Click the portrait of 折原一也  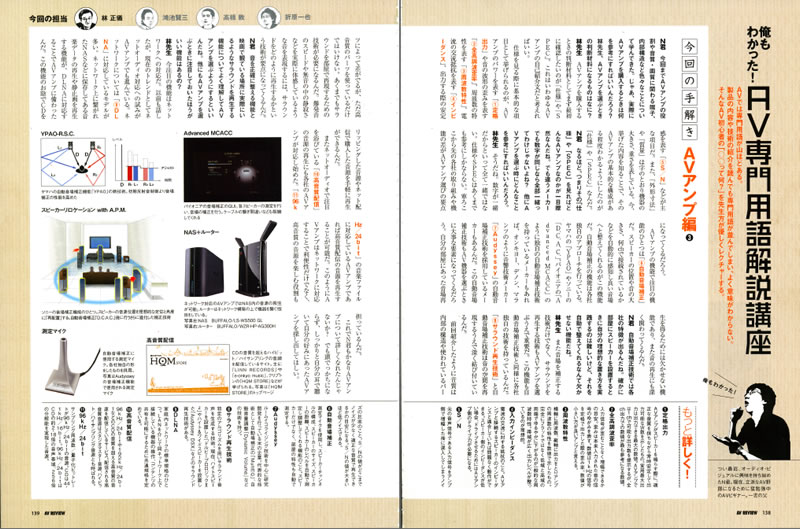266,17
